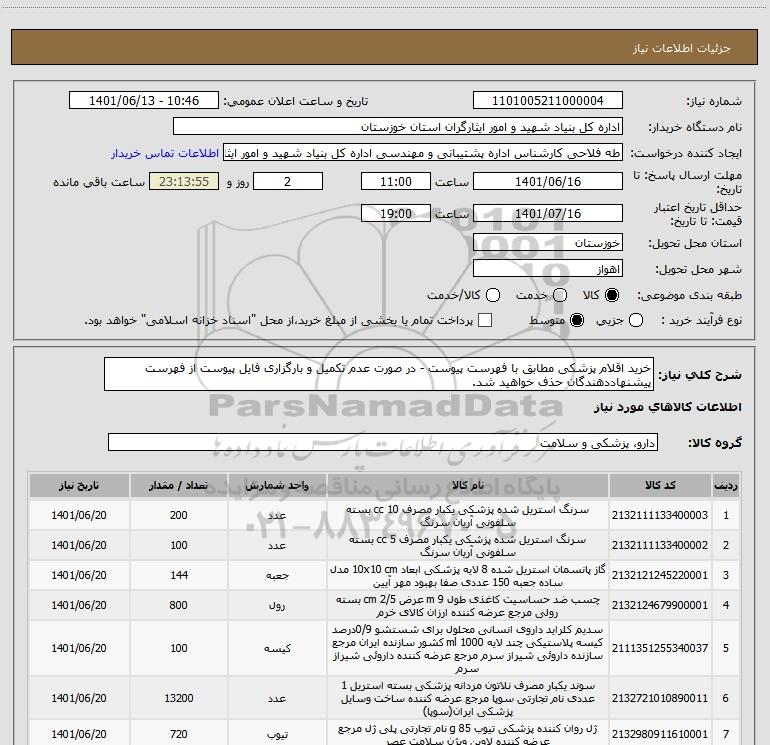Select the خدمت radio button
This screenshot has width=770, height=745.
pyautogui.click(x=560, y=295)
